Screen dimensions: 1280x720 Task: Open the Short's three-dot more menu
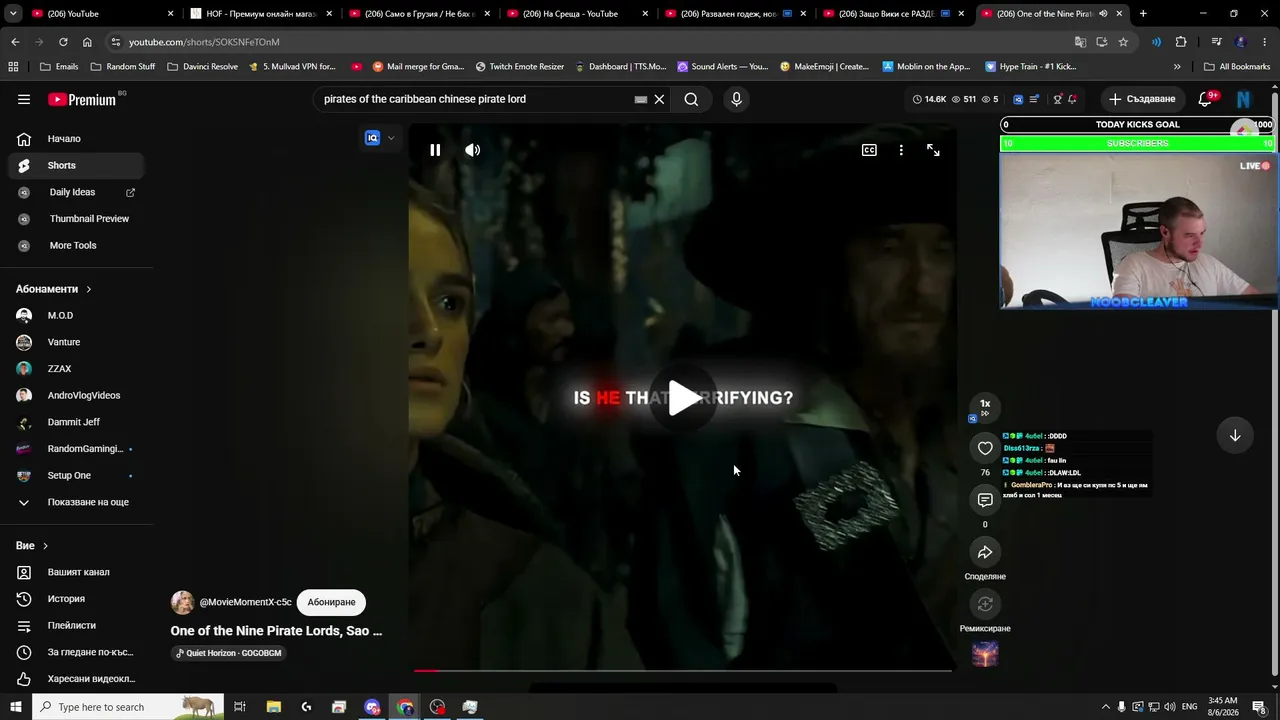(901, 150)
